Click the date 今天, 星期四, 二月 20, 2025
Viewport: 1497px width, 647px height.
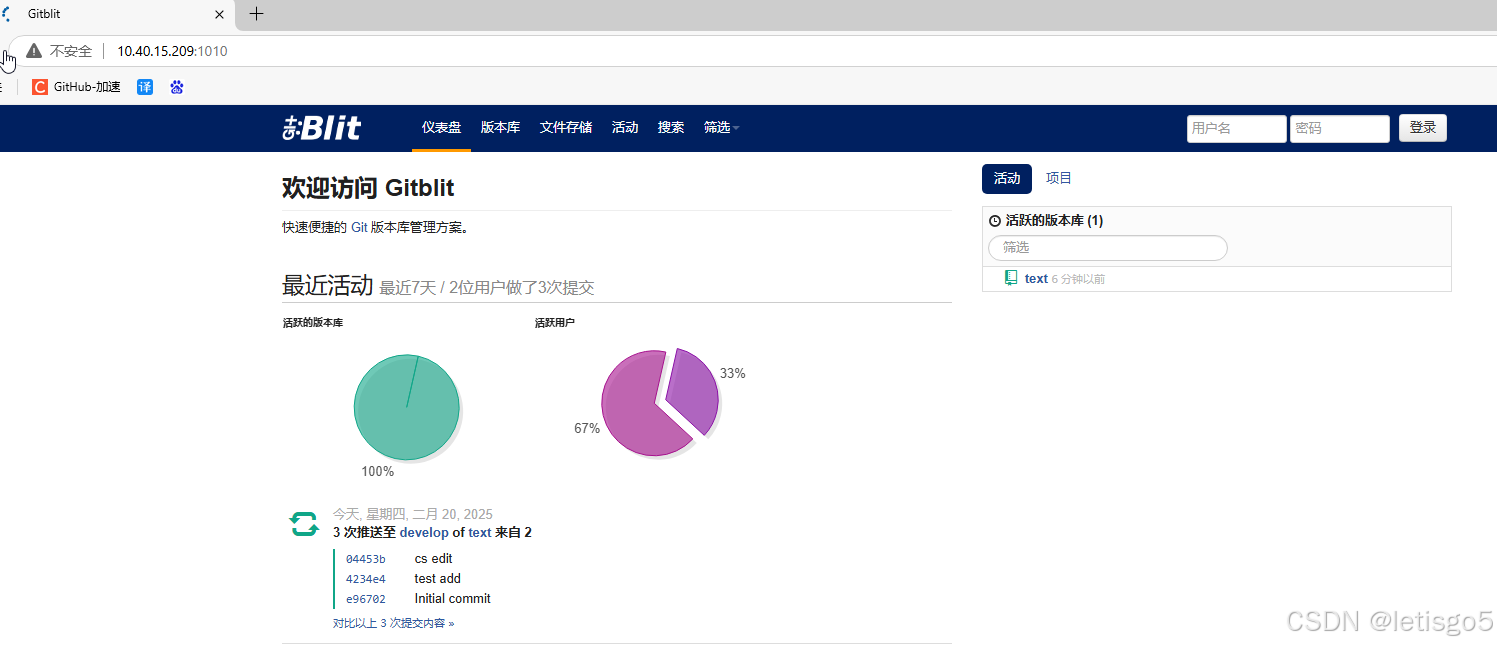[x=413, y=514]
